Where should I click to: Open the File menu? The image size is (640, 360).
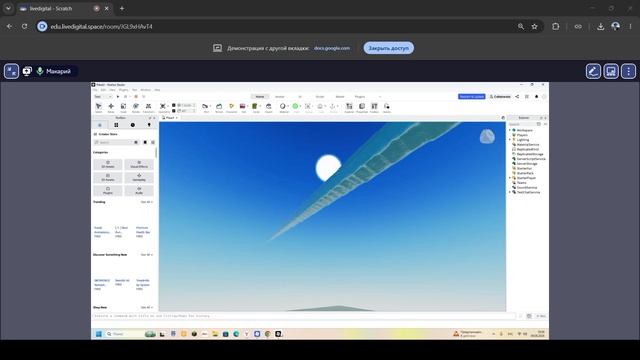click(x=95, y=90)
